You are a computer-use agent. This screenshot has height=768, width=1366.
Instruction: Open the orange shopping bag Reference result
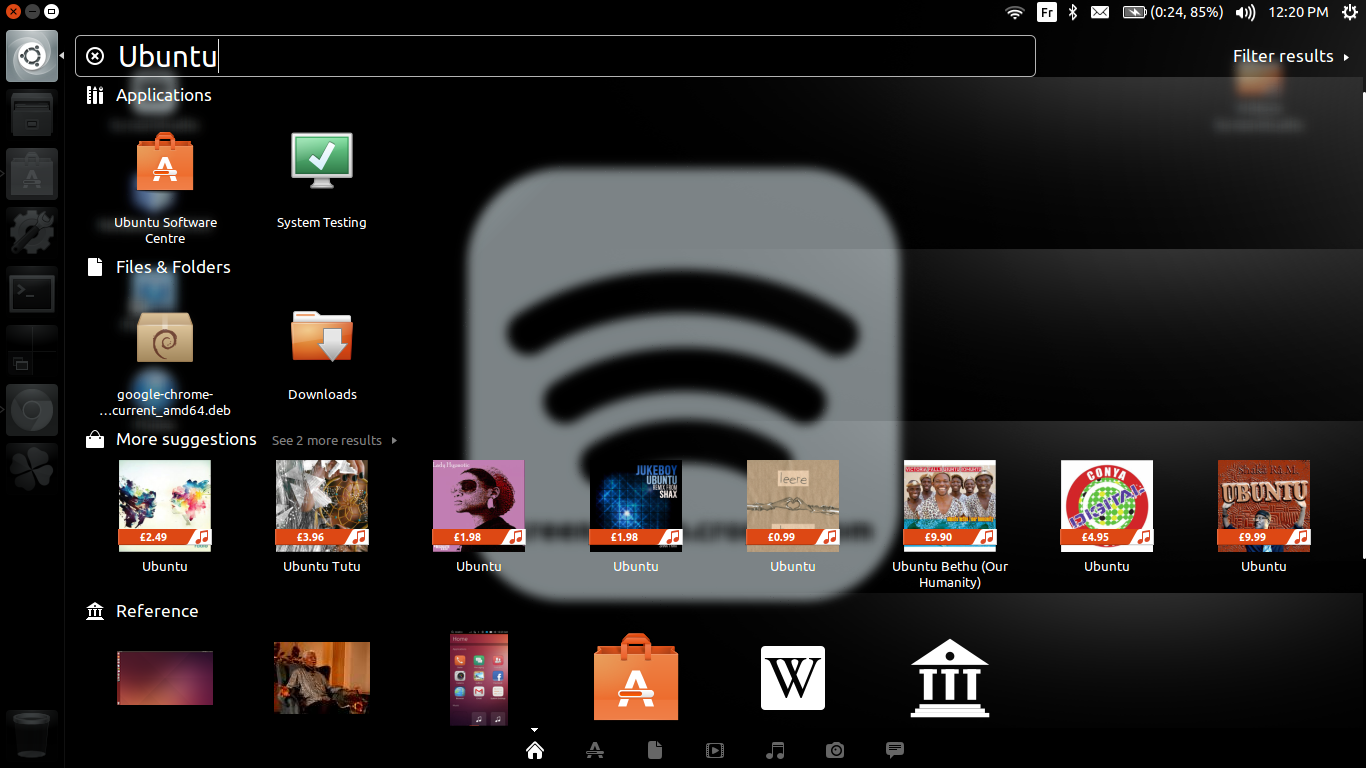(636, 676)
